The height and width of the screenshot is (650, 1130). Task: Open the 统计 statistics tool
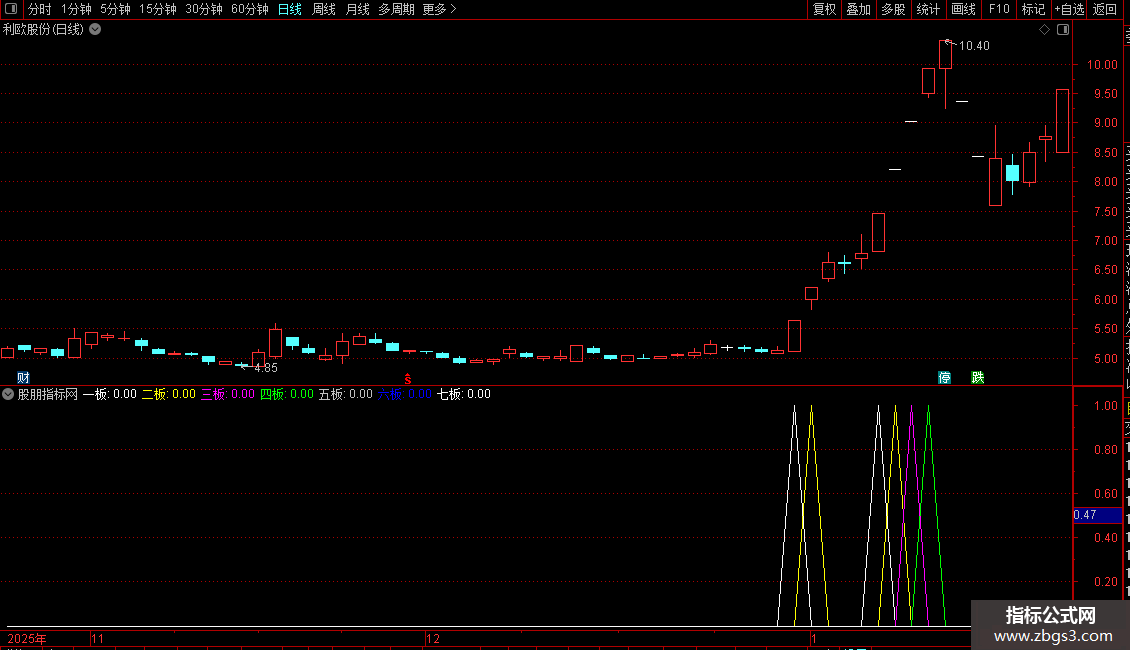click(928, 9)
